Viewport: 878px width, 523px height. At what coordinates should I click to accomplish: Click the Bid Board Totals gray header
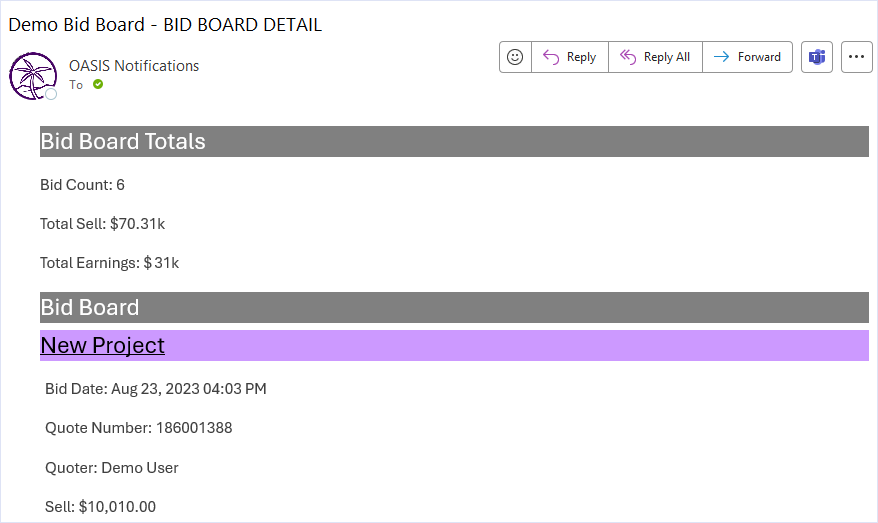point(454,142)
